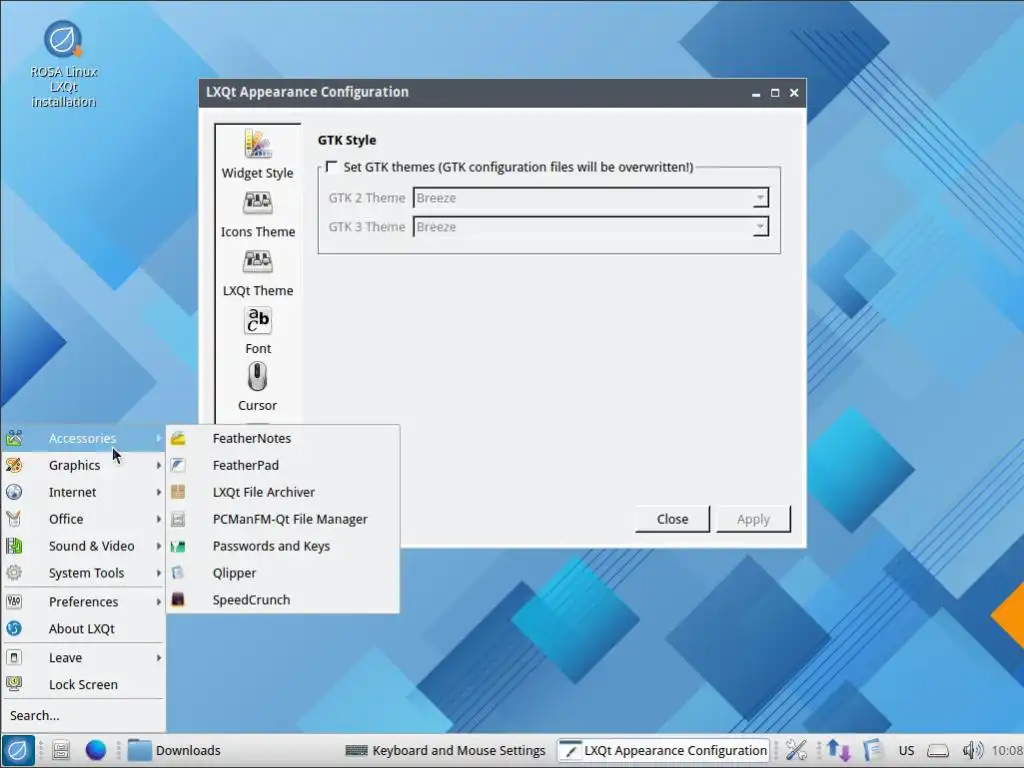Expand the Accessories menu category
This screenshot has width=1024, height=768.
point(83,438)
